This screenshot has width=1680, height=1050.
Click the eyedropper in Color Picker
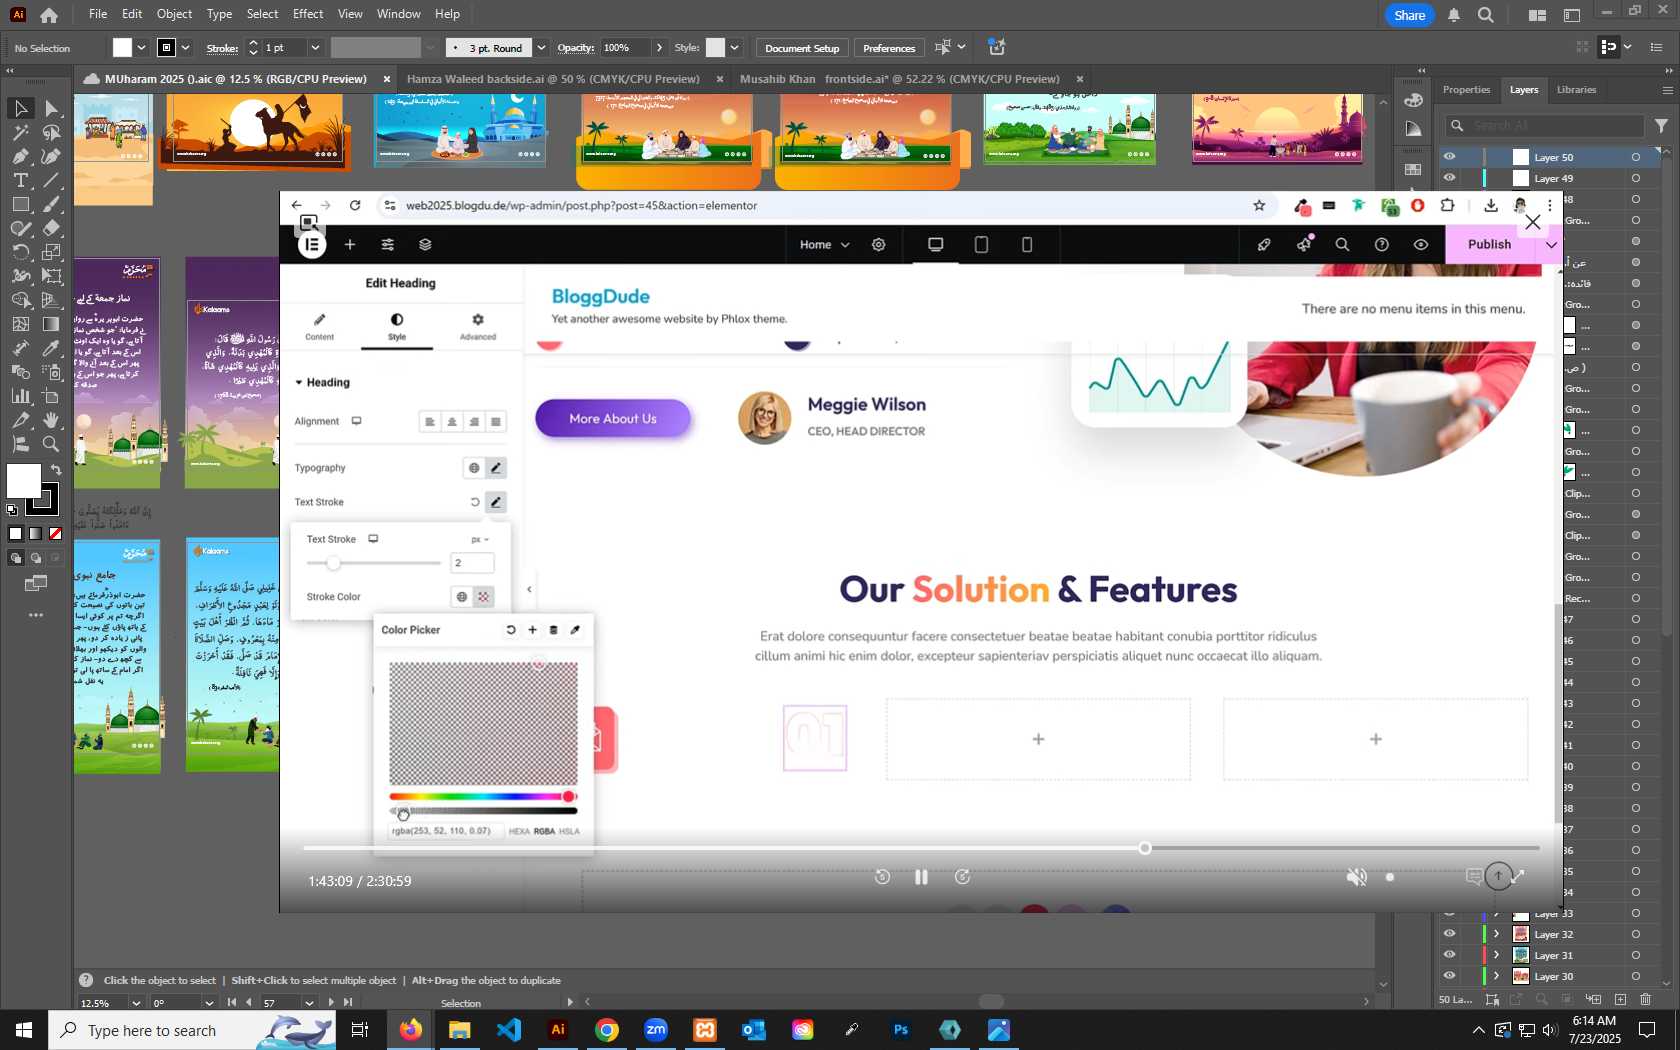pyautogui.click(x=575, y=630)
